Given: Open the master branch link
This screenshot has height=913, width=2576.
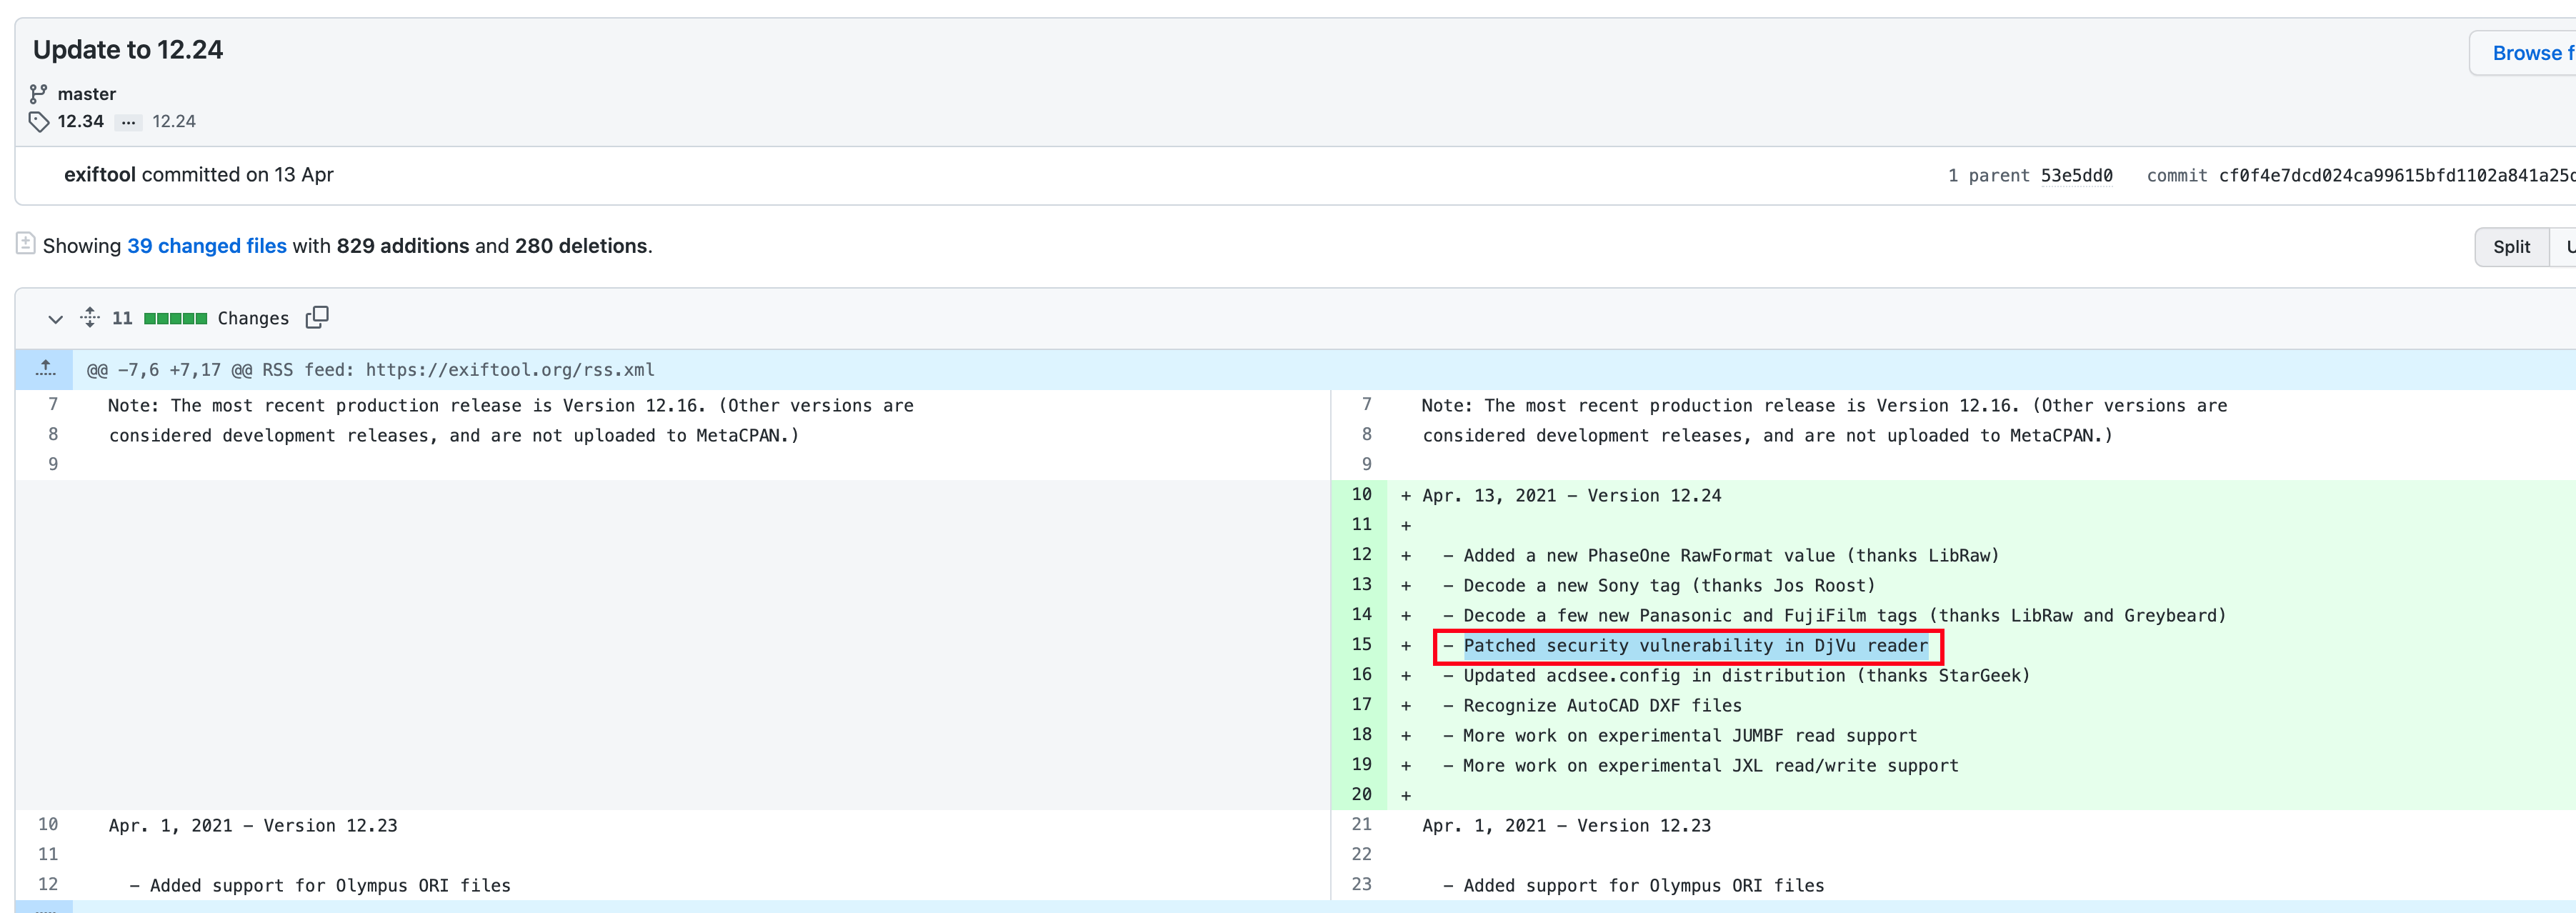Looking at the screenshot, I should point(86,94).
